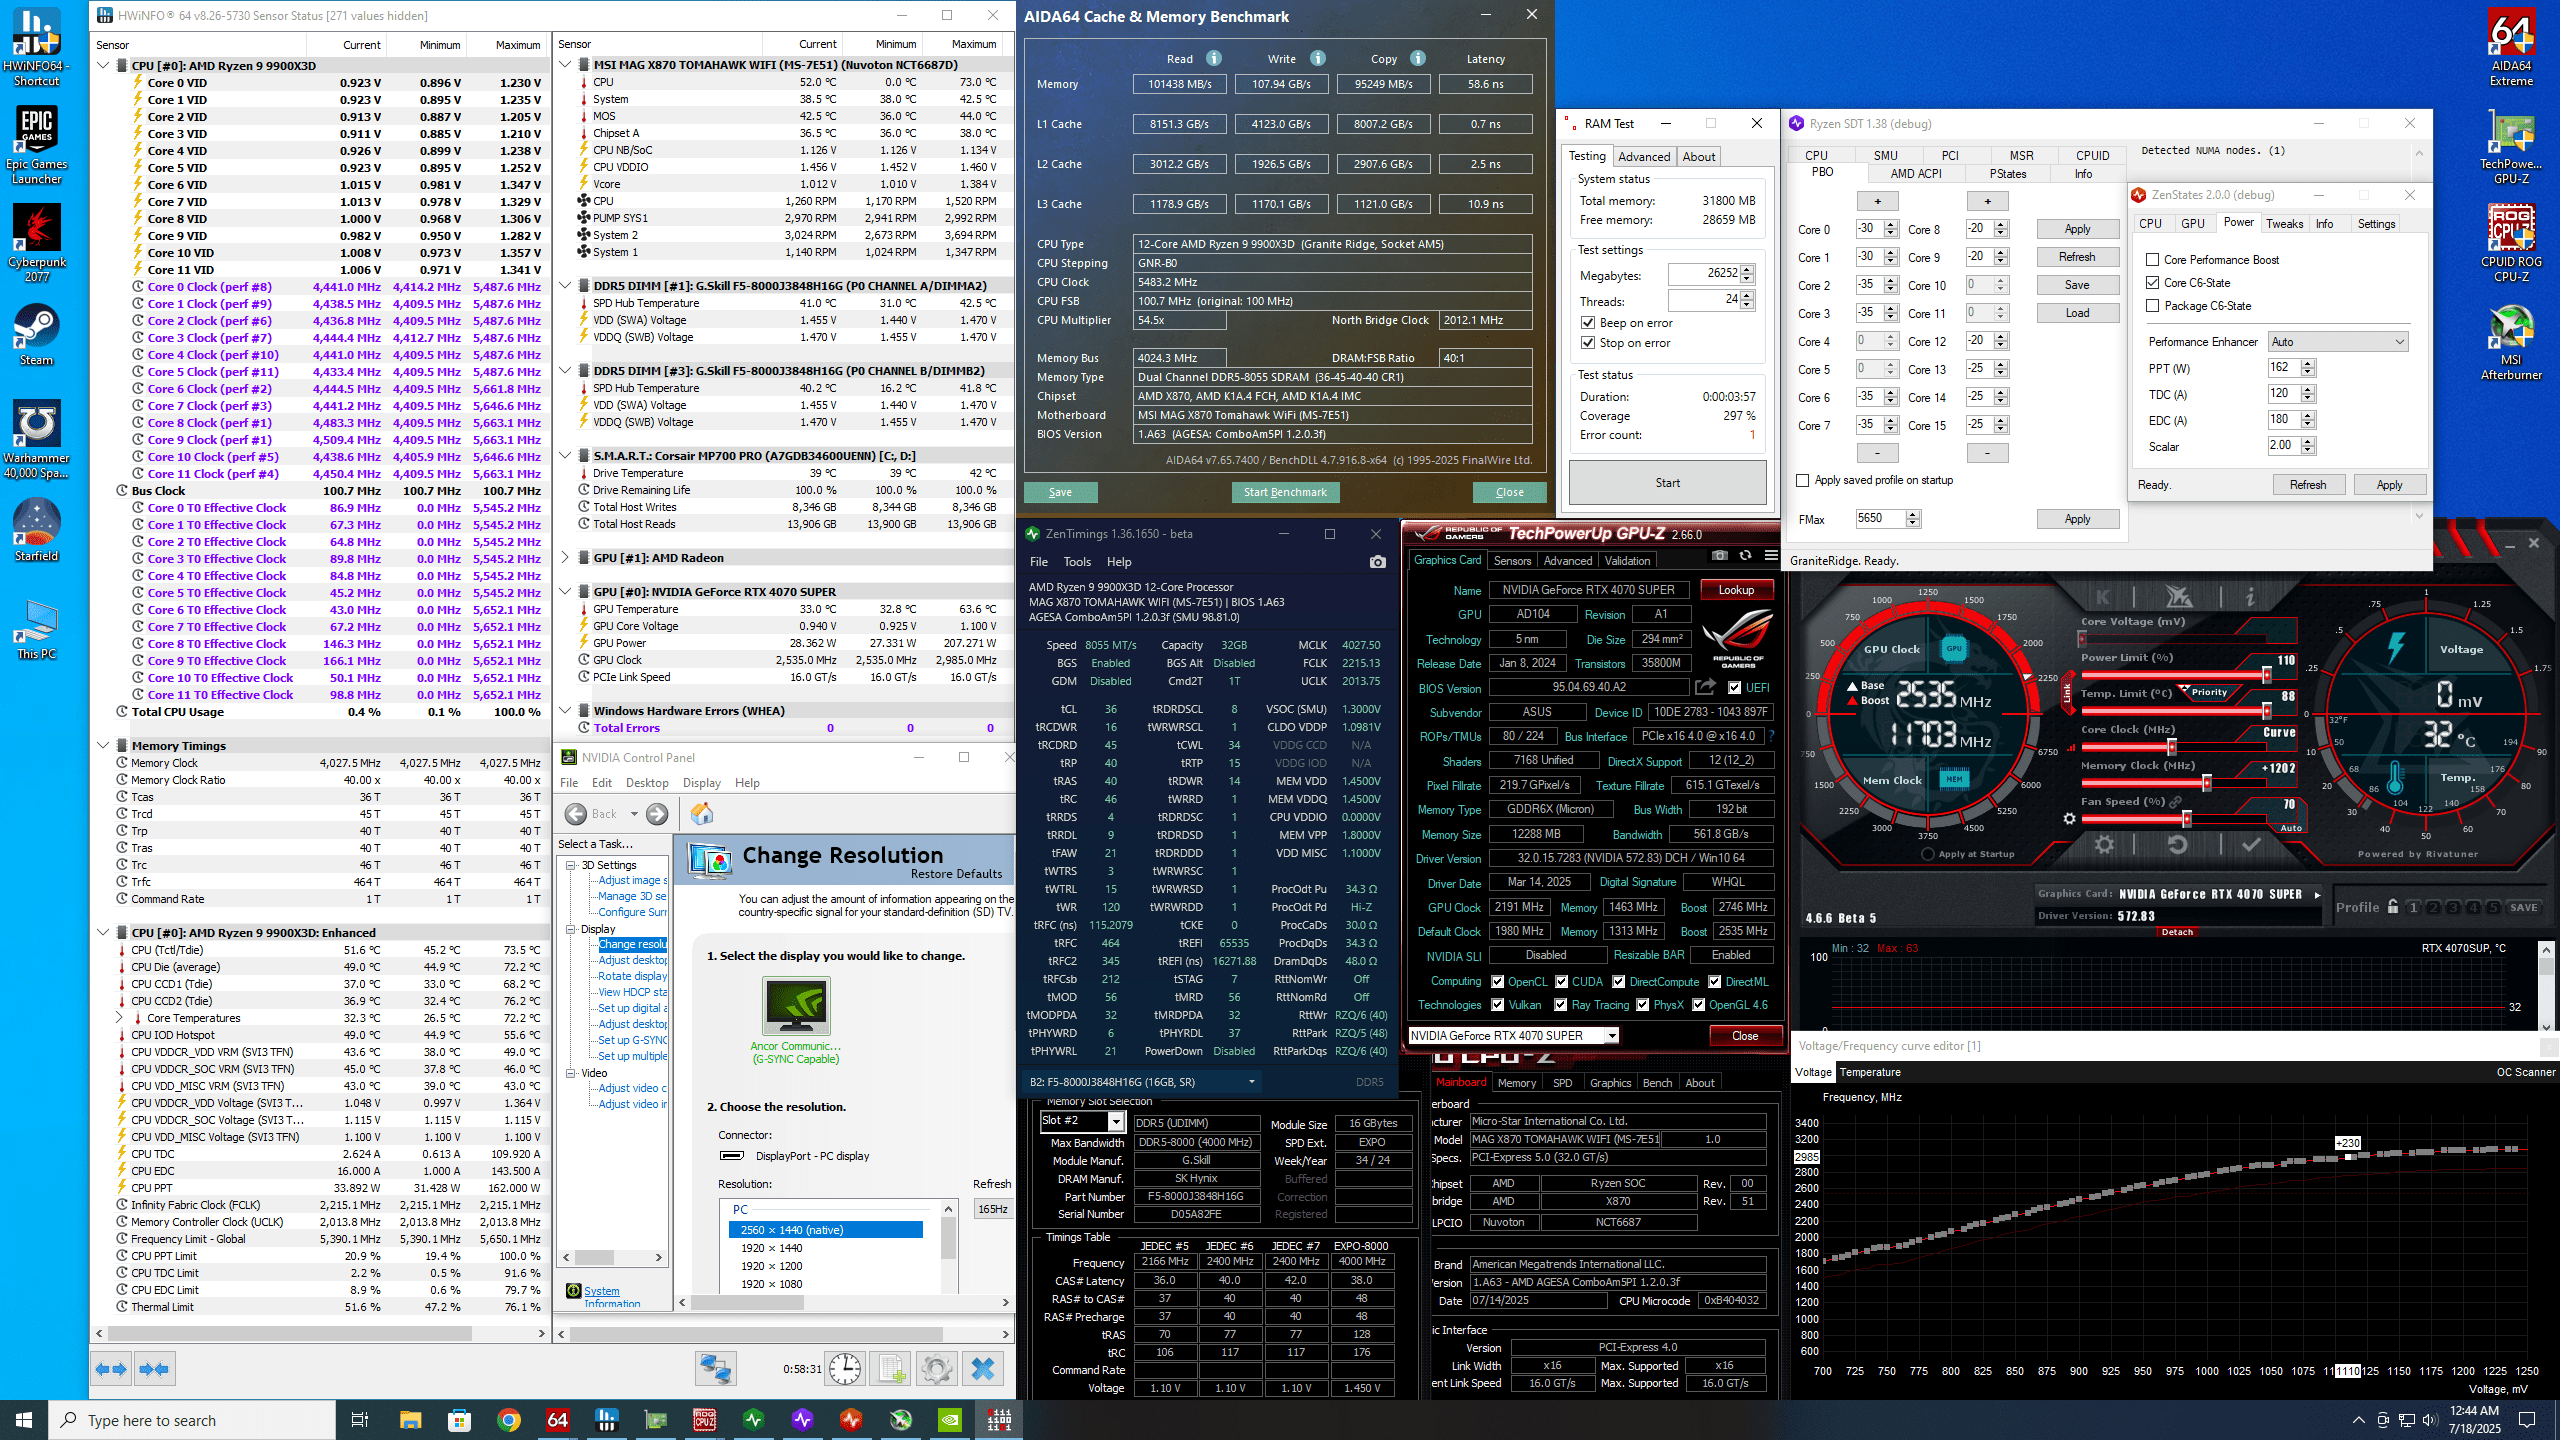Collapse HWiNFO CPU [#0] Ryzen 9900X3D group

(103, 66)
